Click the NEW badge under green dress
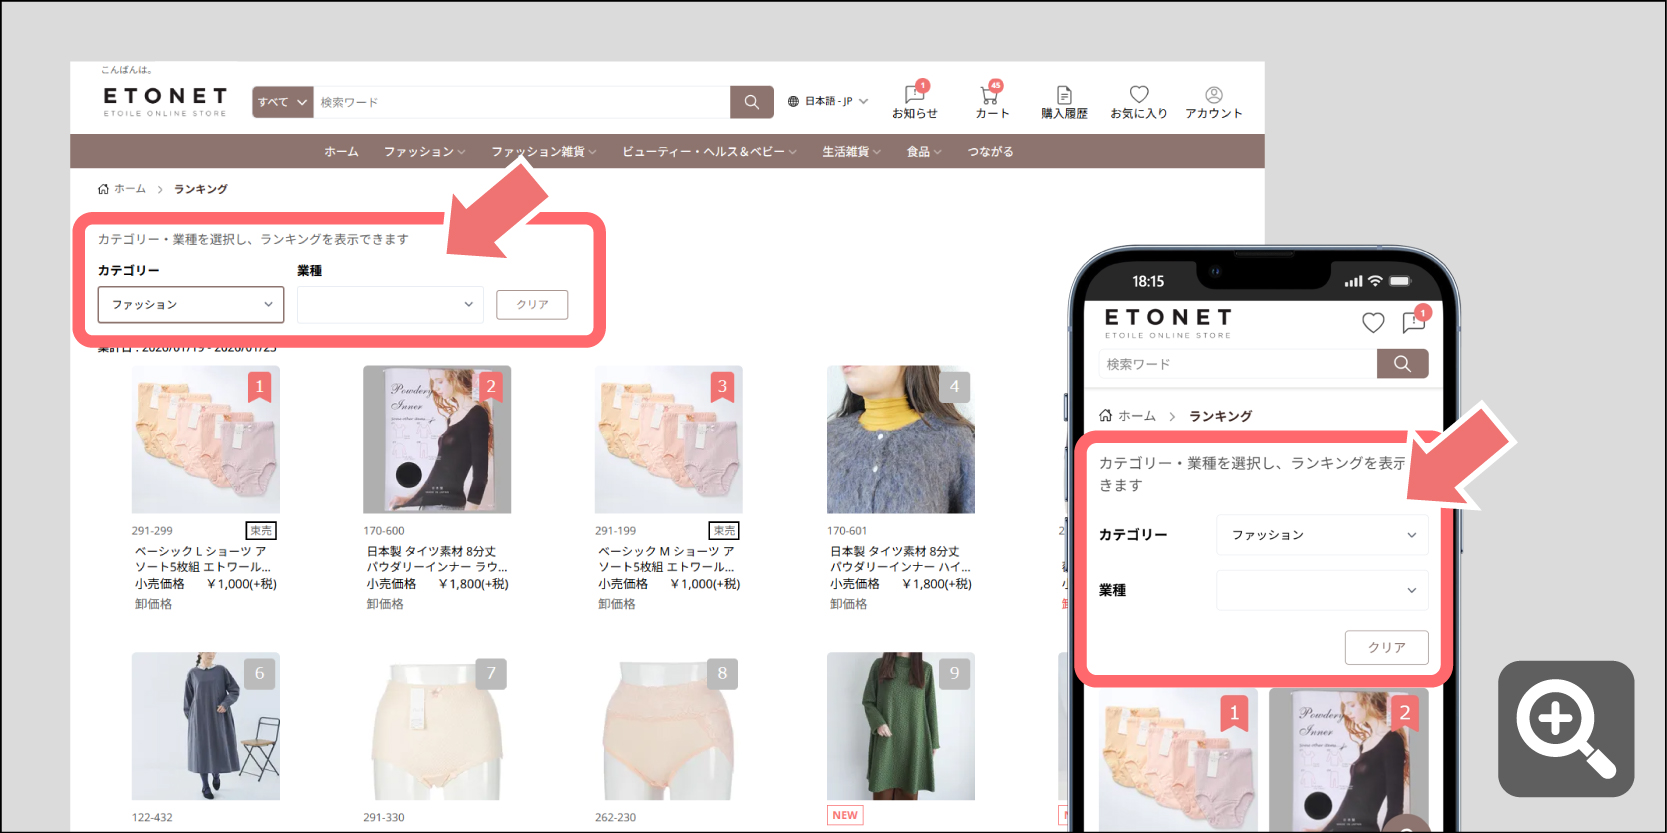 click(x=845, y=815)
